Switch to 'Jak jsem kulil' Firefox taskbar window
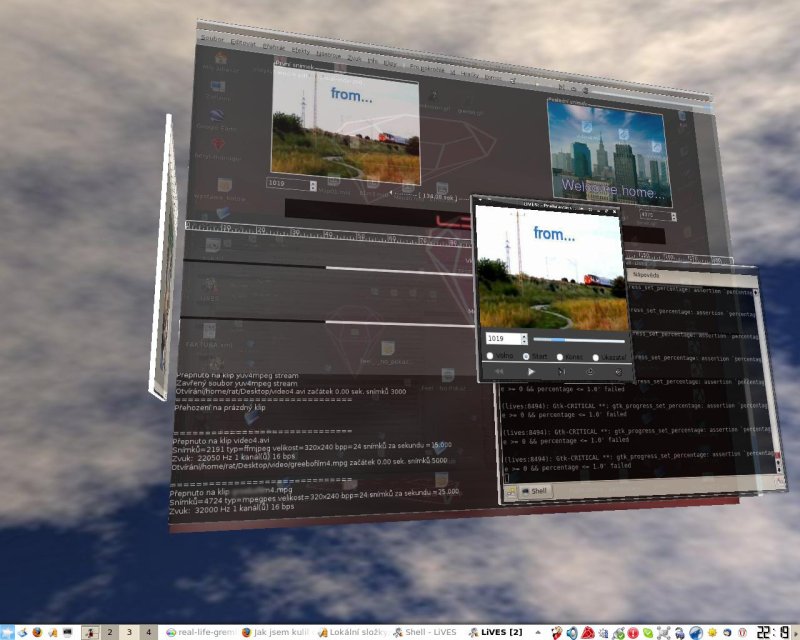Image resolution: width=800 pixels, height=640 pixels. [276, 632]
